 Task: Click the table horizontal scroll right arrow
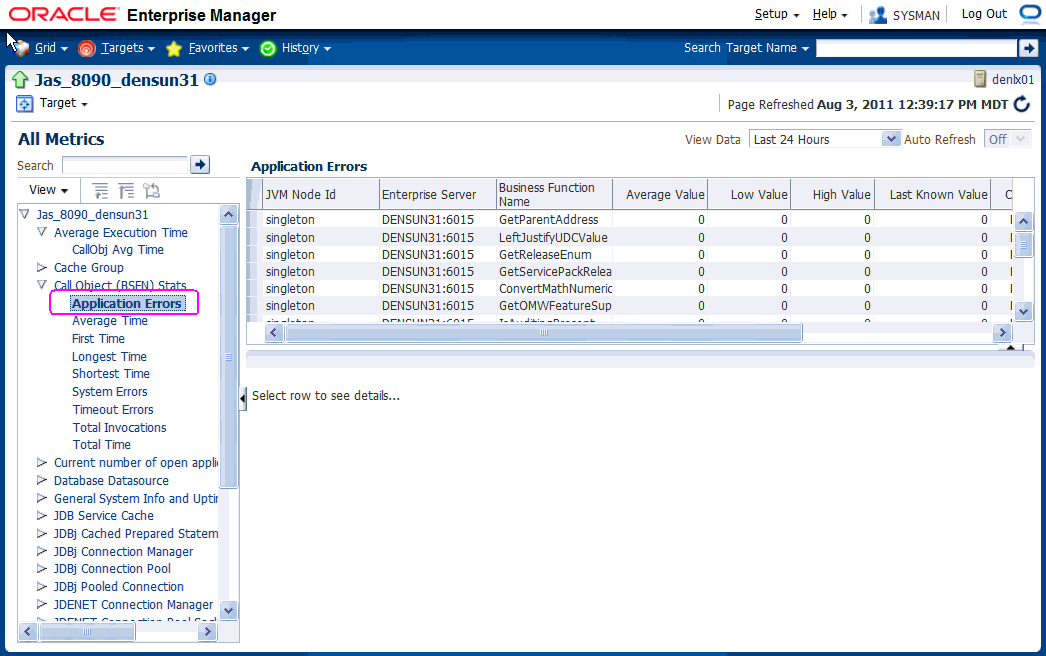1002,332
